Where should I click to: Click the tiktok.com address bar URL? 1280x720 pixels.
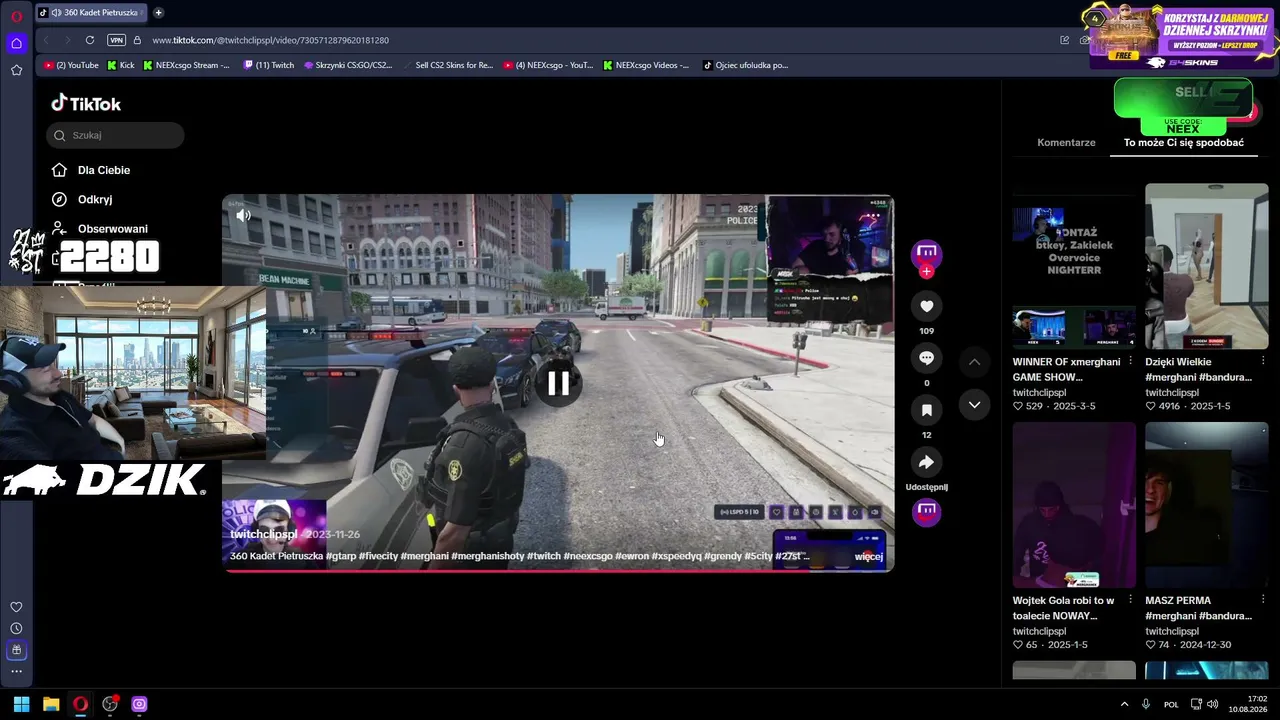270,40
